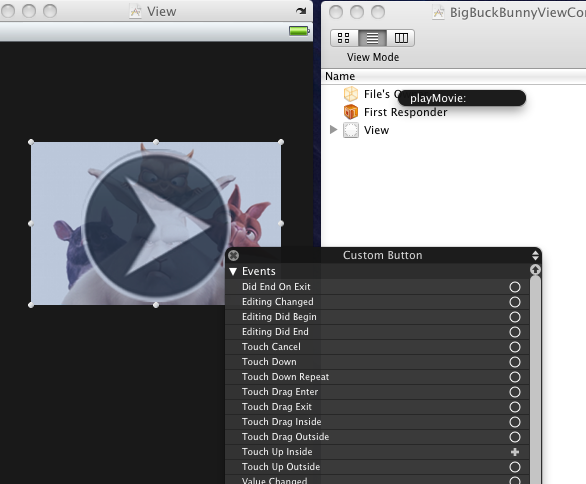Screen dimensions: 586x484
Task: Select the View object icon
Action: click(351, 130)
